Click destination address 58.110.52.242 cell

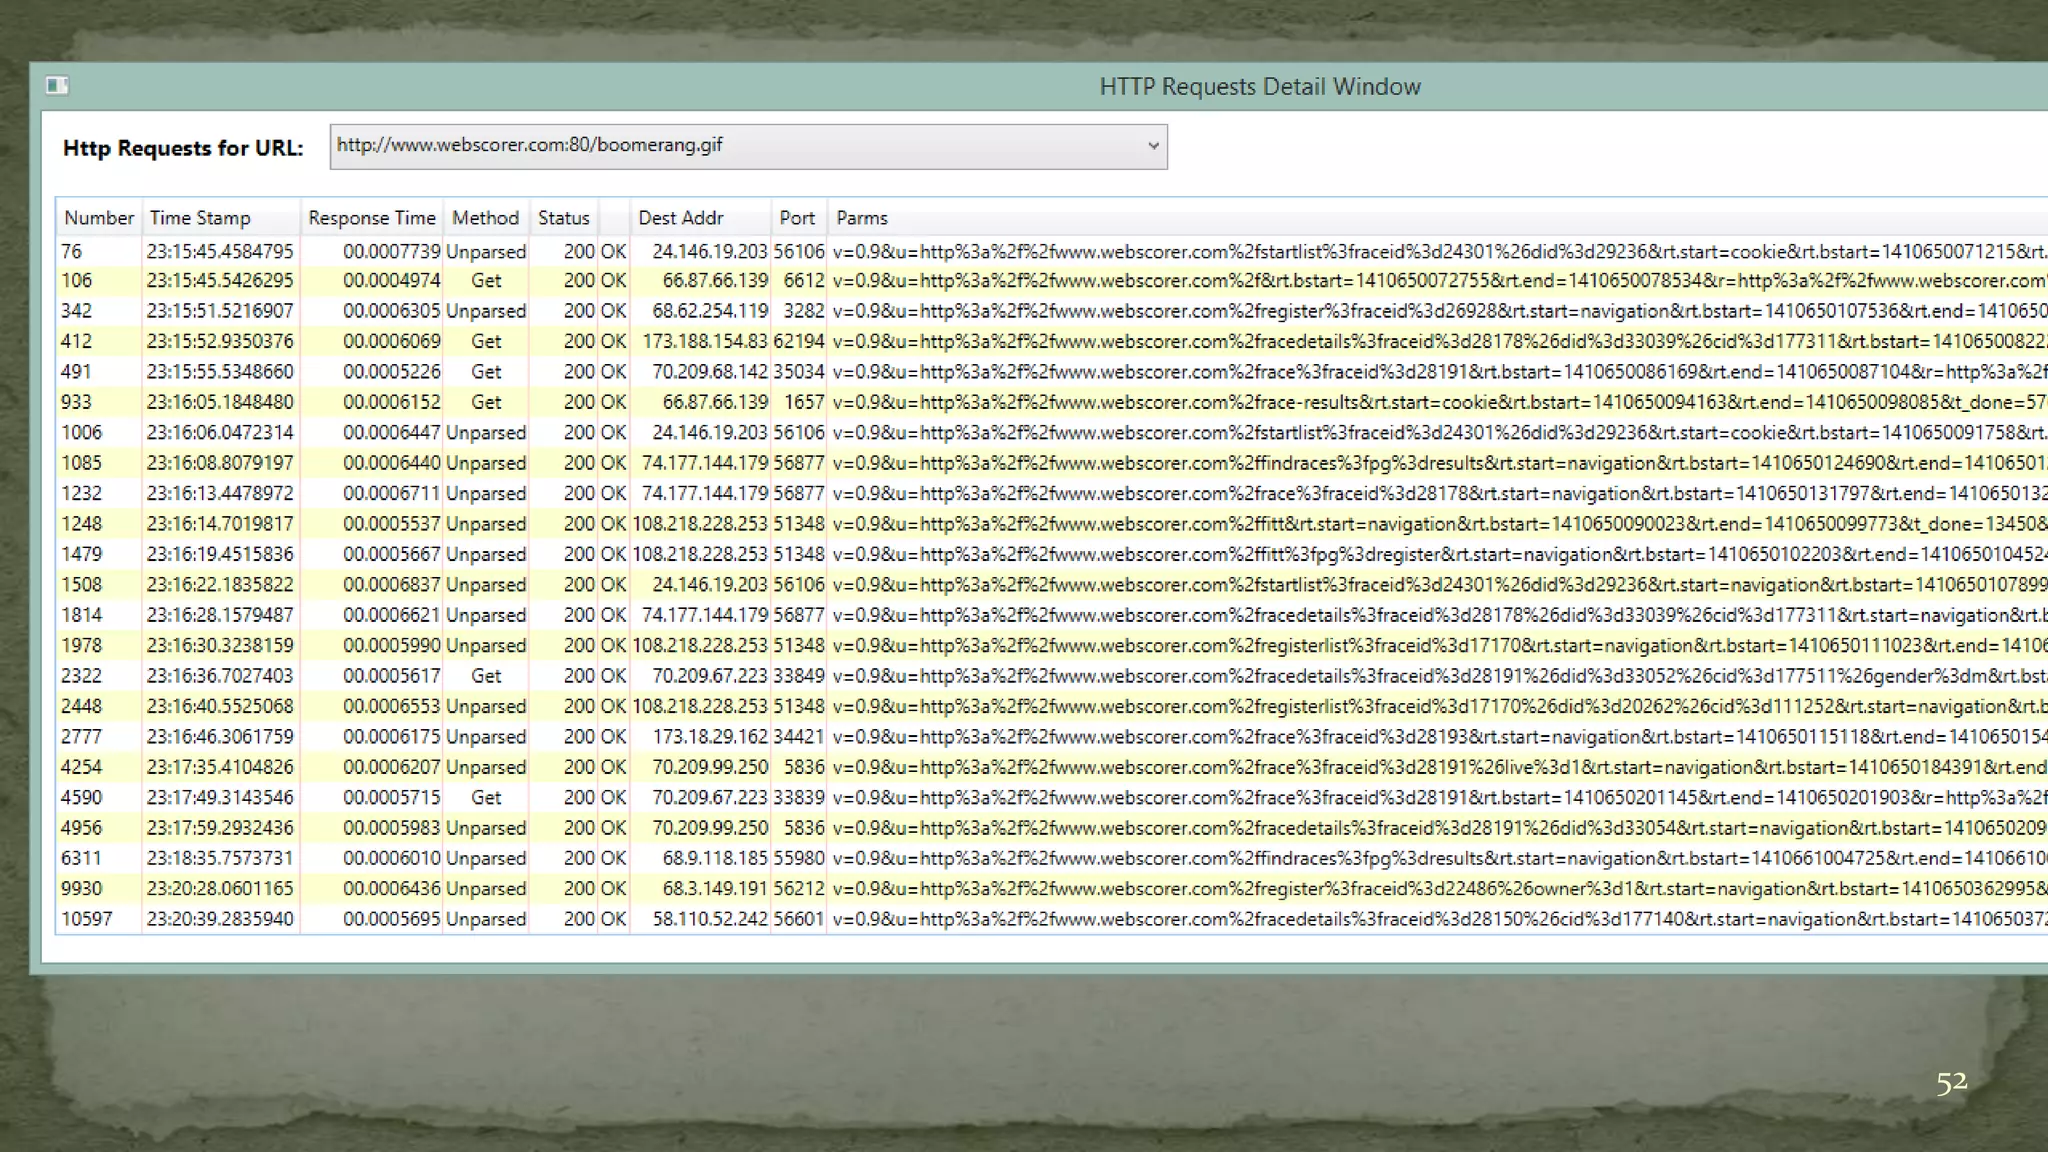click(x=709, y=919)
